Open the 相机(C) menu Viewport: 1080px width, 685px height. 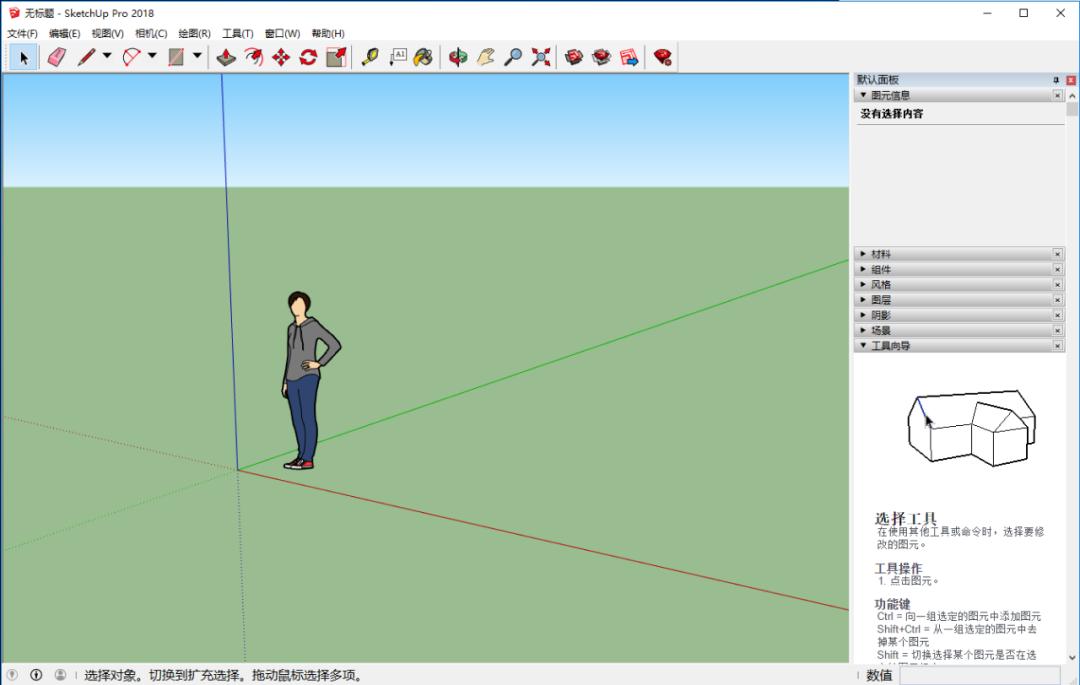pyautogui.click(x=151, y=33)
